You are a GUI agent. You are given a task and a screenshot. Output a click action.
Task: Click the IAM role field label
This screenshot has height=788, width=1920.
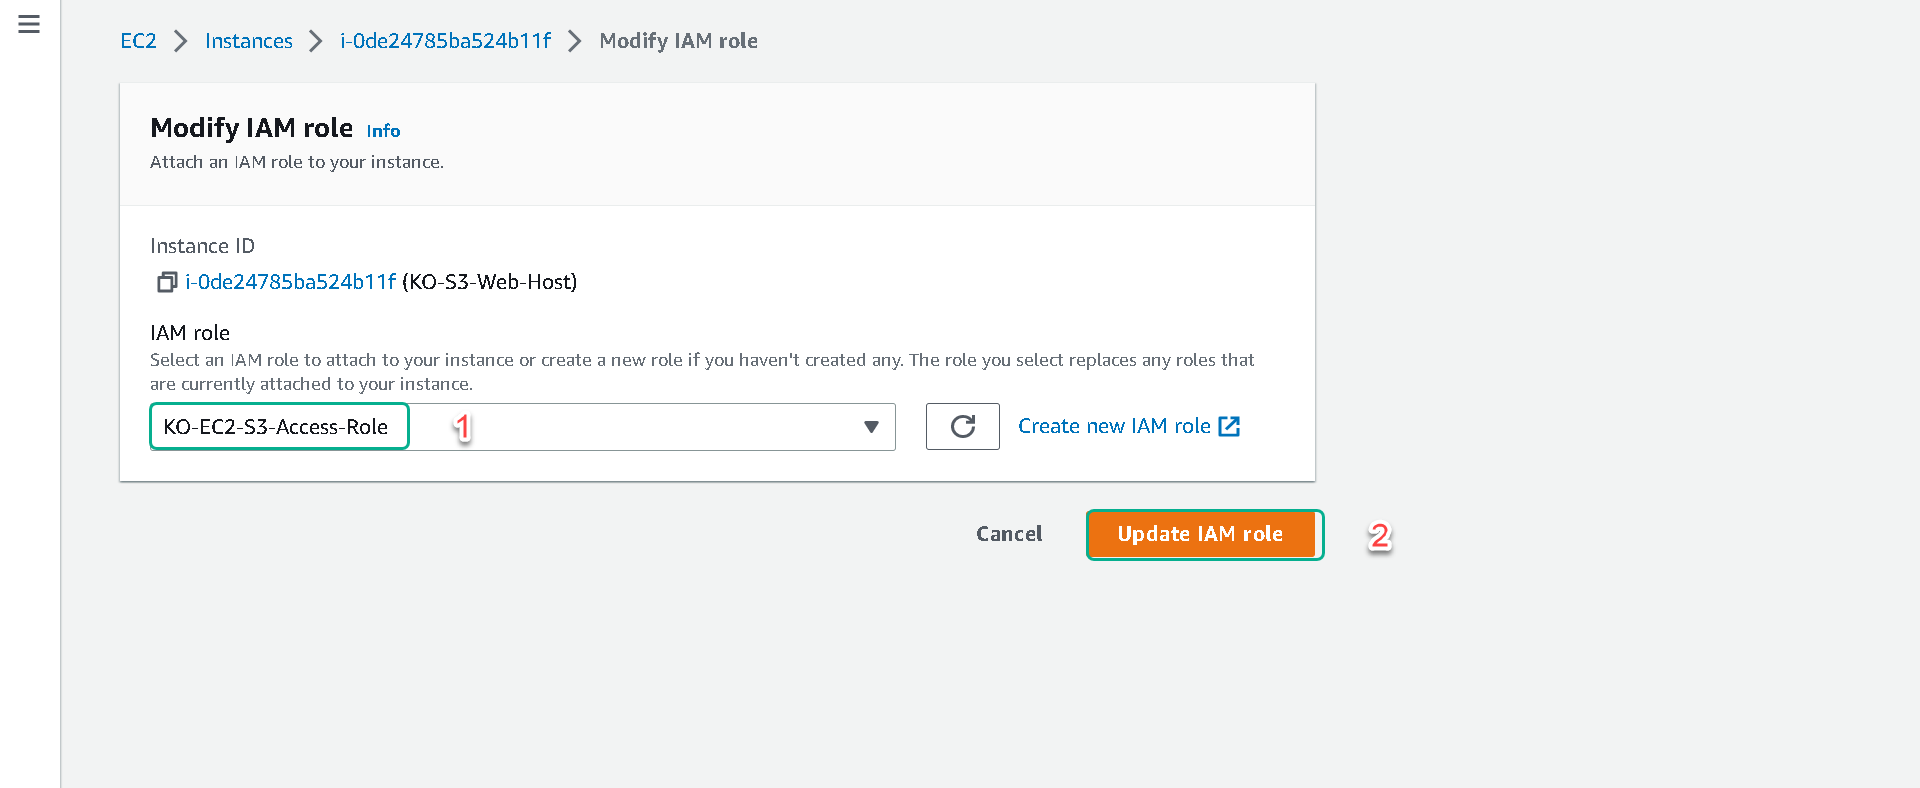(x=190, y=333)
